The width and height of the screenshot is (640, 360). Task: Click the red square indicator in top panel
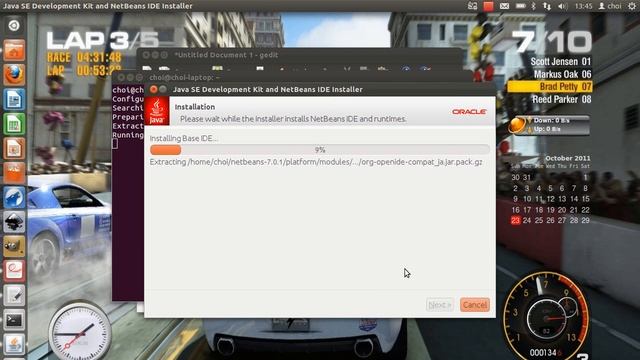click(488, 6)
